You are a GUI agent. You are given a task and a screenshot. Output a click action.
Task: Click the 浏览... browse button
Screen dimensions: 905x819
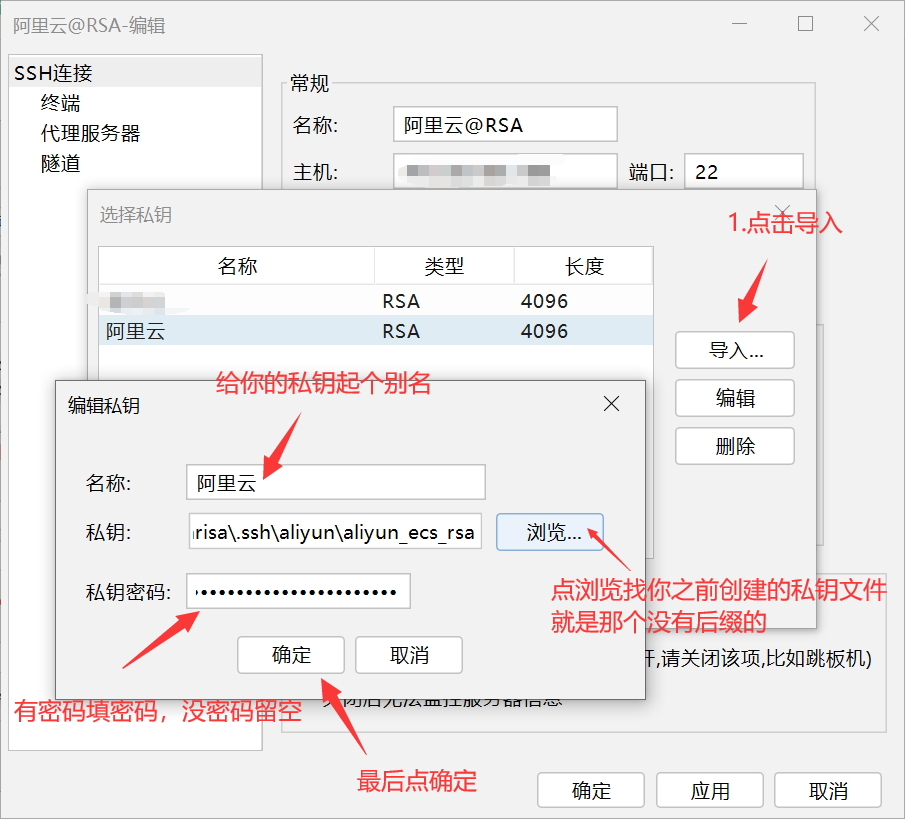click(x=549, y=532)
